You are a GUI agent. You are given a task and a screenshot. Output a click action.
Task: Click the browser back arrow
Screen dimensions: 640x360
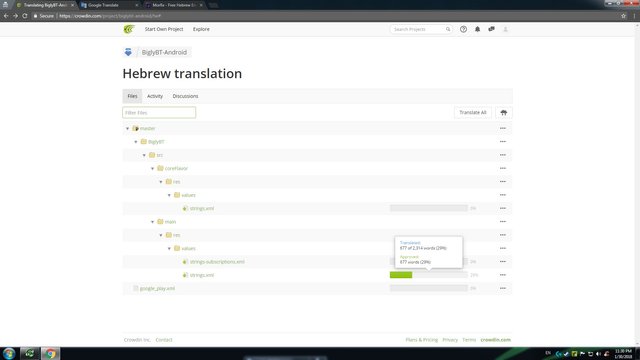pos(6,16)
